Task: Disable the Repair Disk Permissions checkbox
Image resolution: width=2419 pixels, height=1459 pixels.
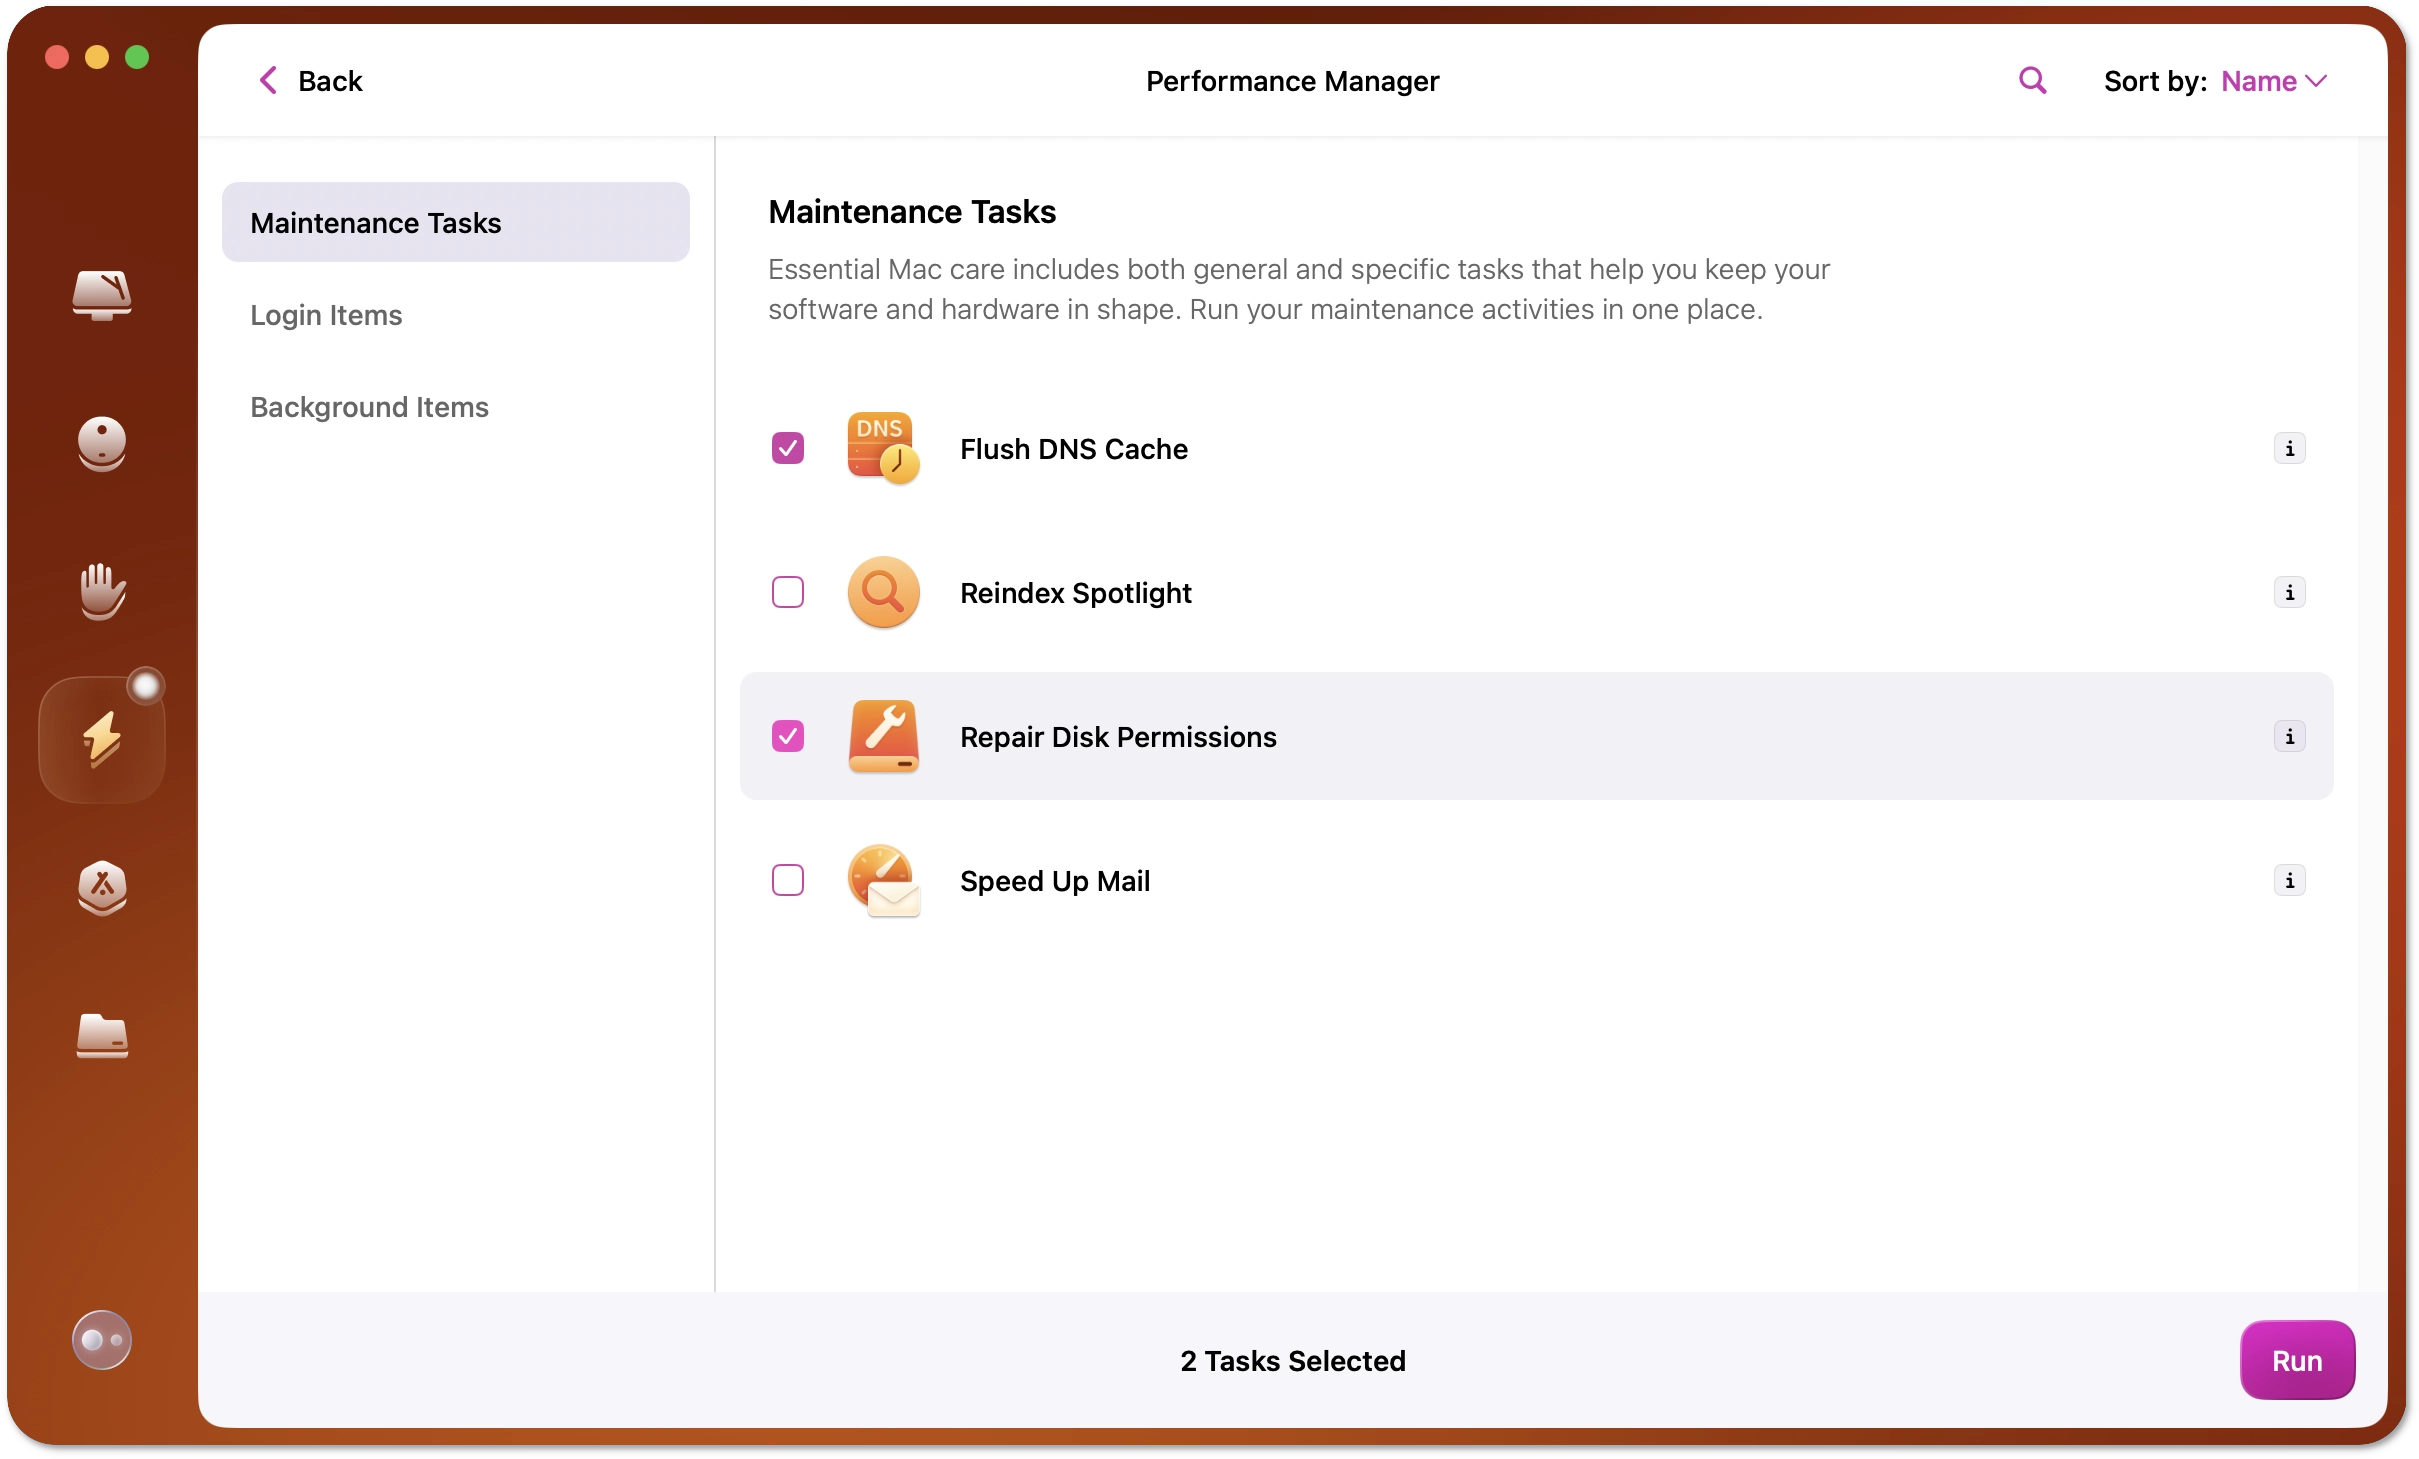Action: [788, 735]
